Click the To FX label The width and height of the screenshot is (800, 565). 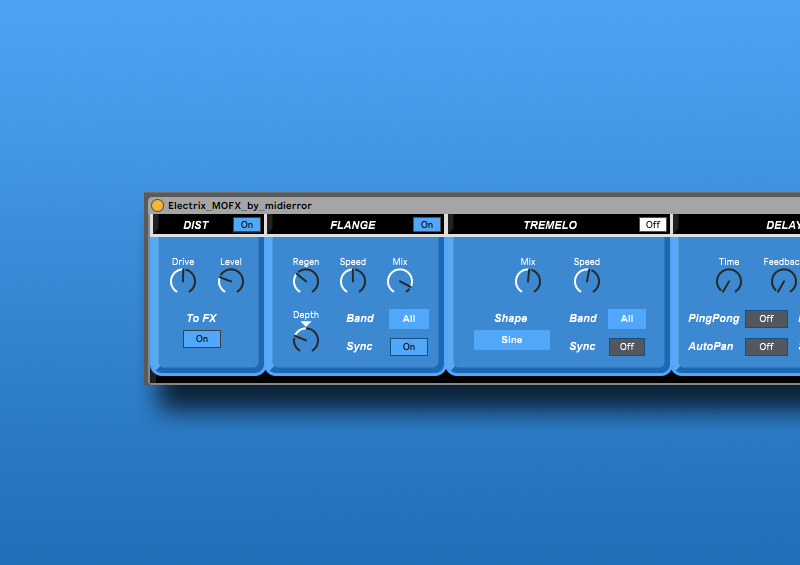[202, 318]
